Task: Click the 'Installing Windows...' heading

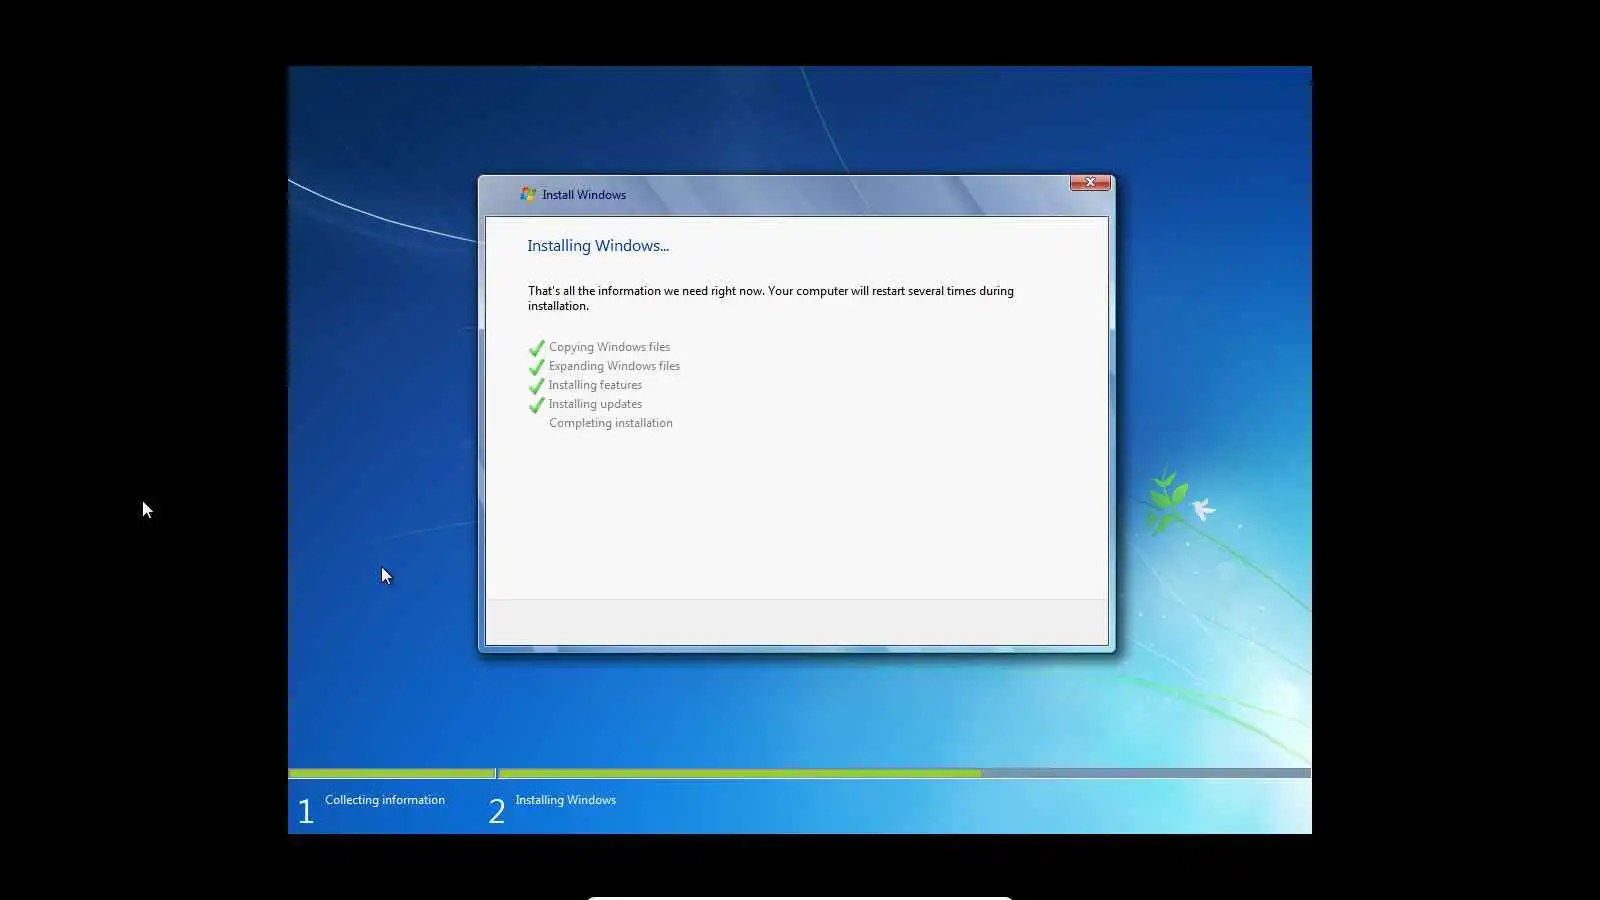Action: [598, 246]
